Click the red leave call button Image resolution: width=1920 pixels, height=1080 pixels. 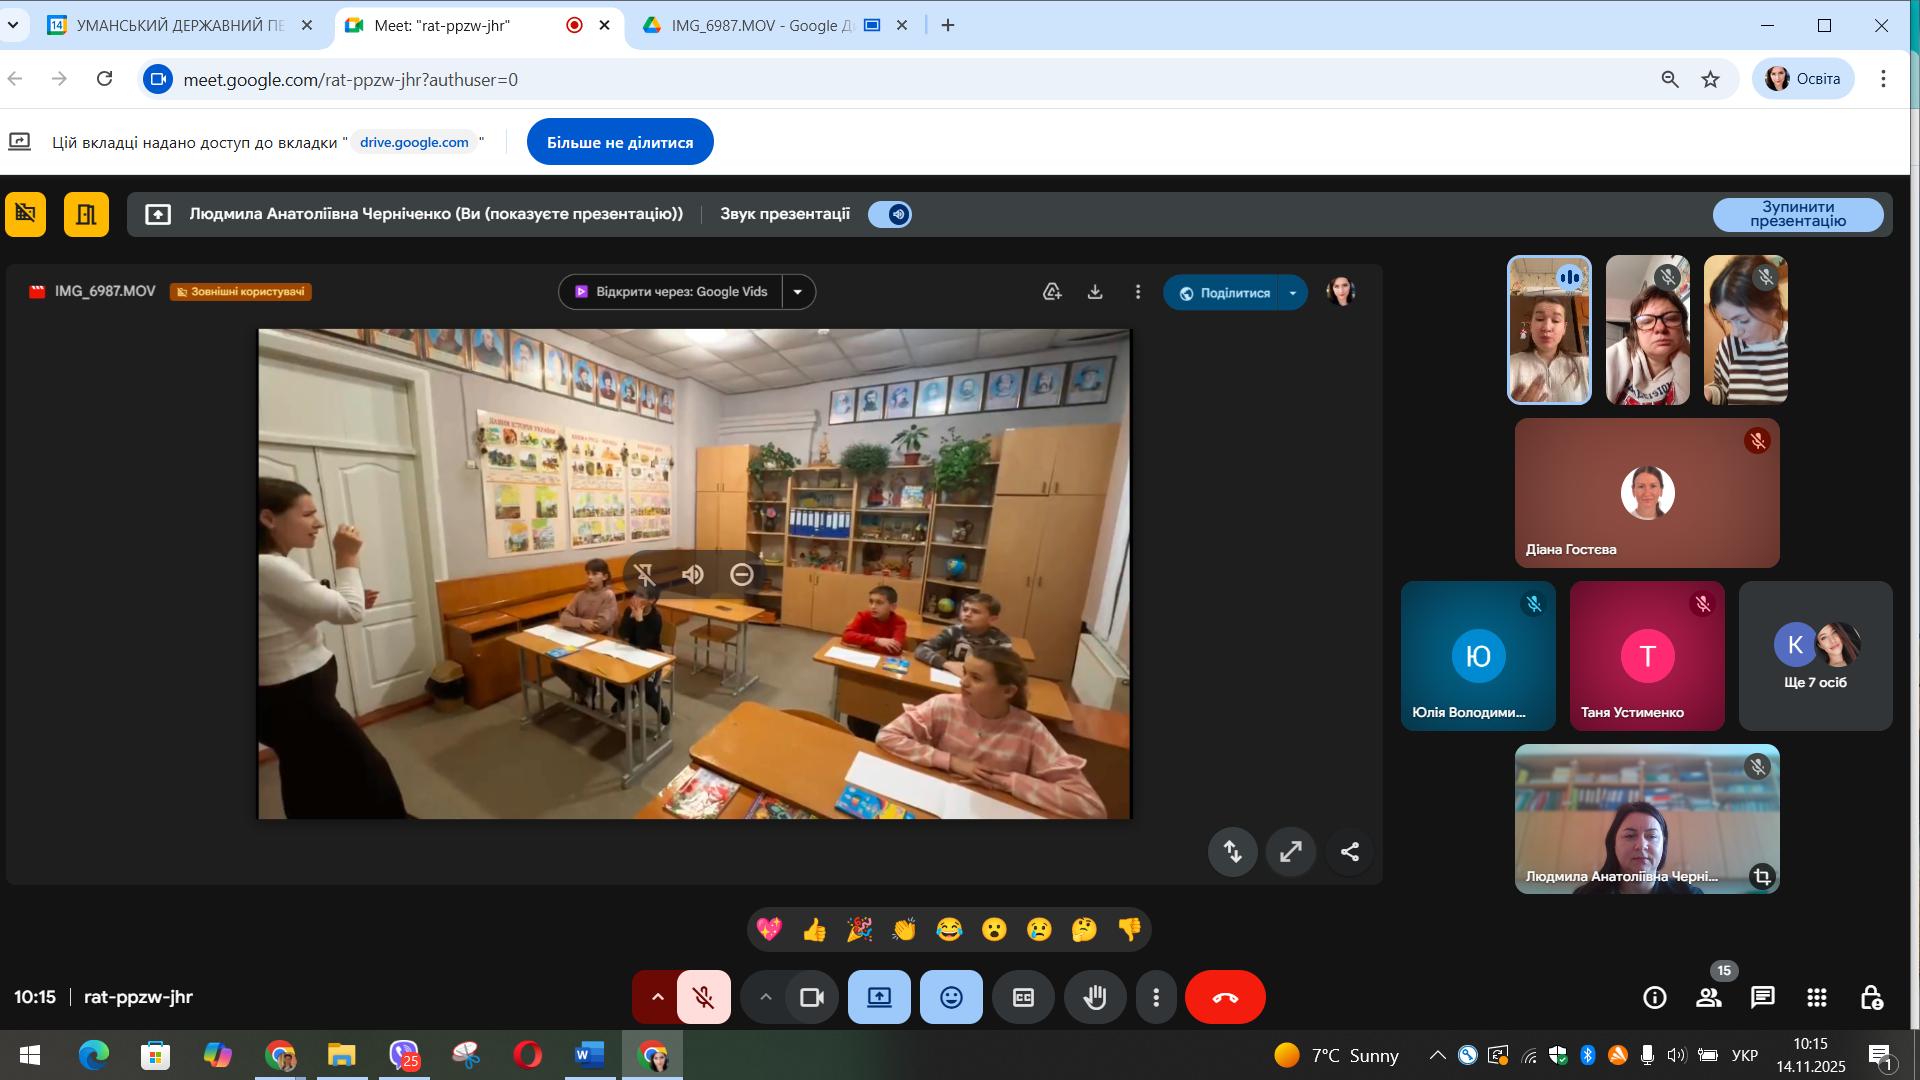click(1225, 997)
